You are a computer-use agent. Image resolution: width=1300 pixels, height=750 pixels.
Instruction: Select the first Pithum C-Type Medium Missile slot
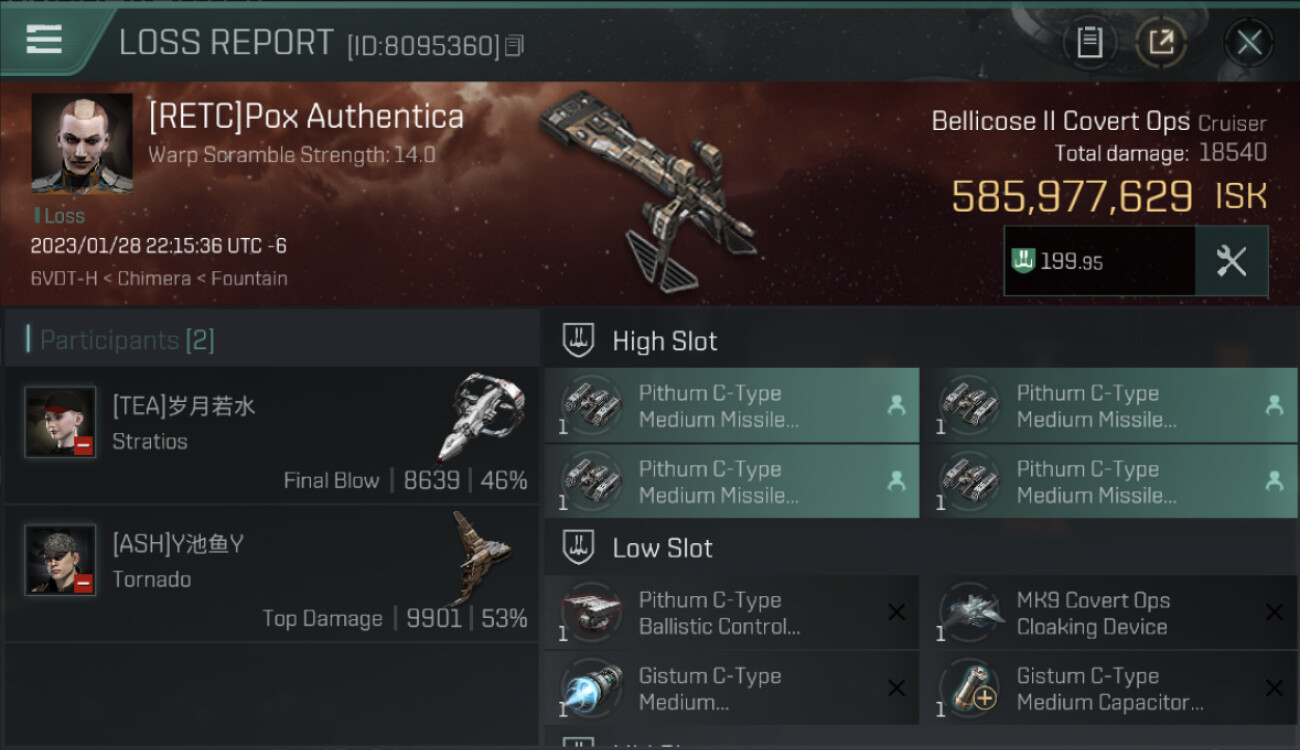[732, 406]
